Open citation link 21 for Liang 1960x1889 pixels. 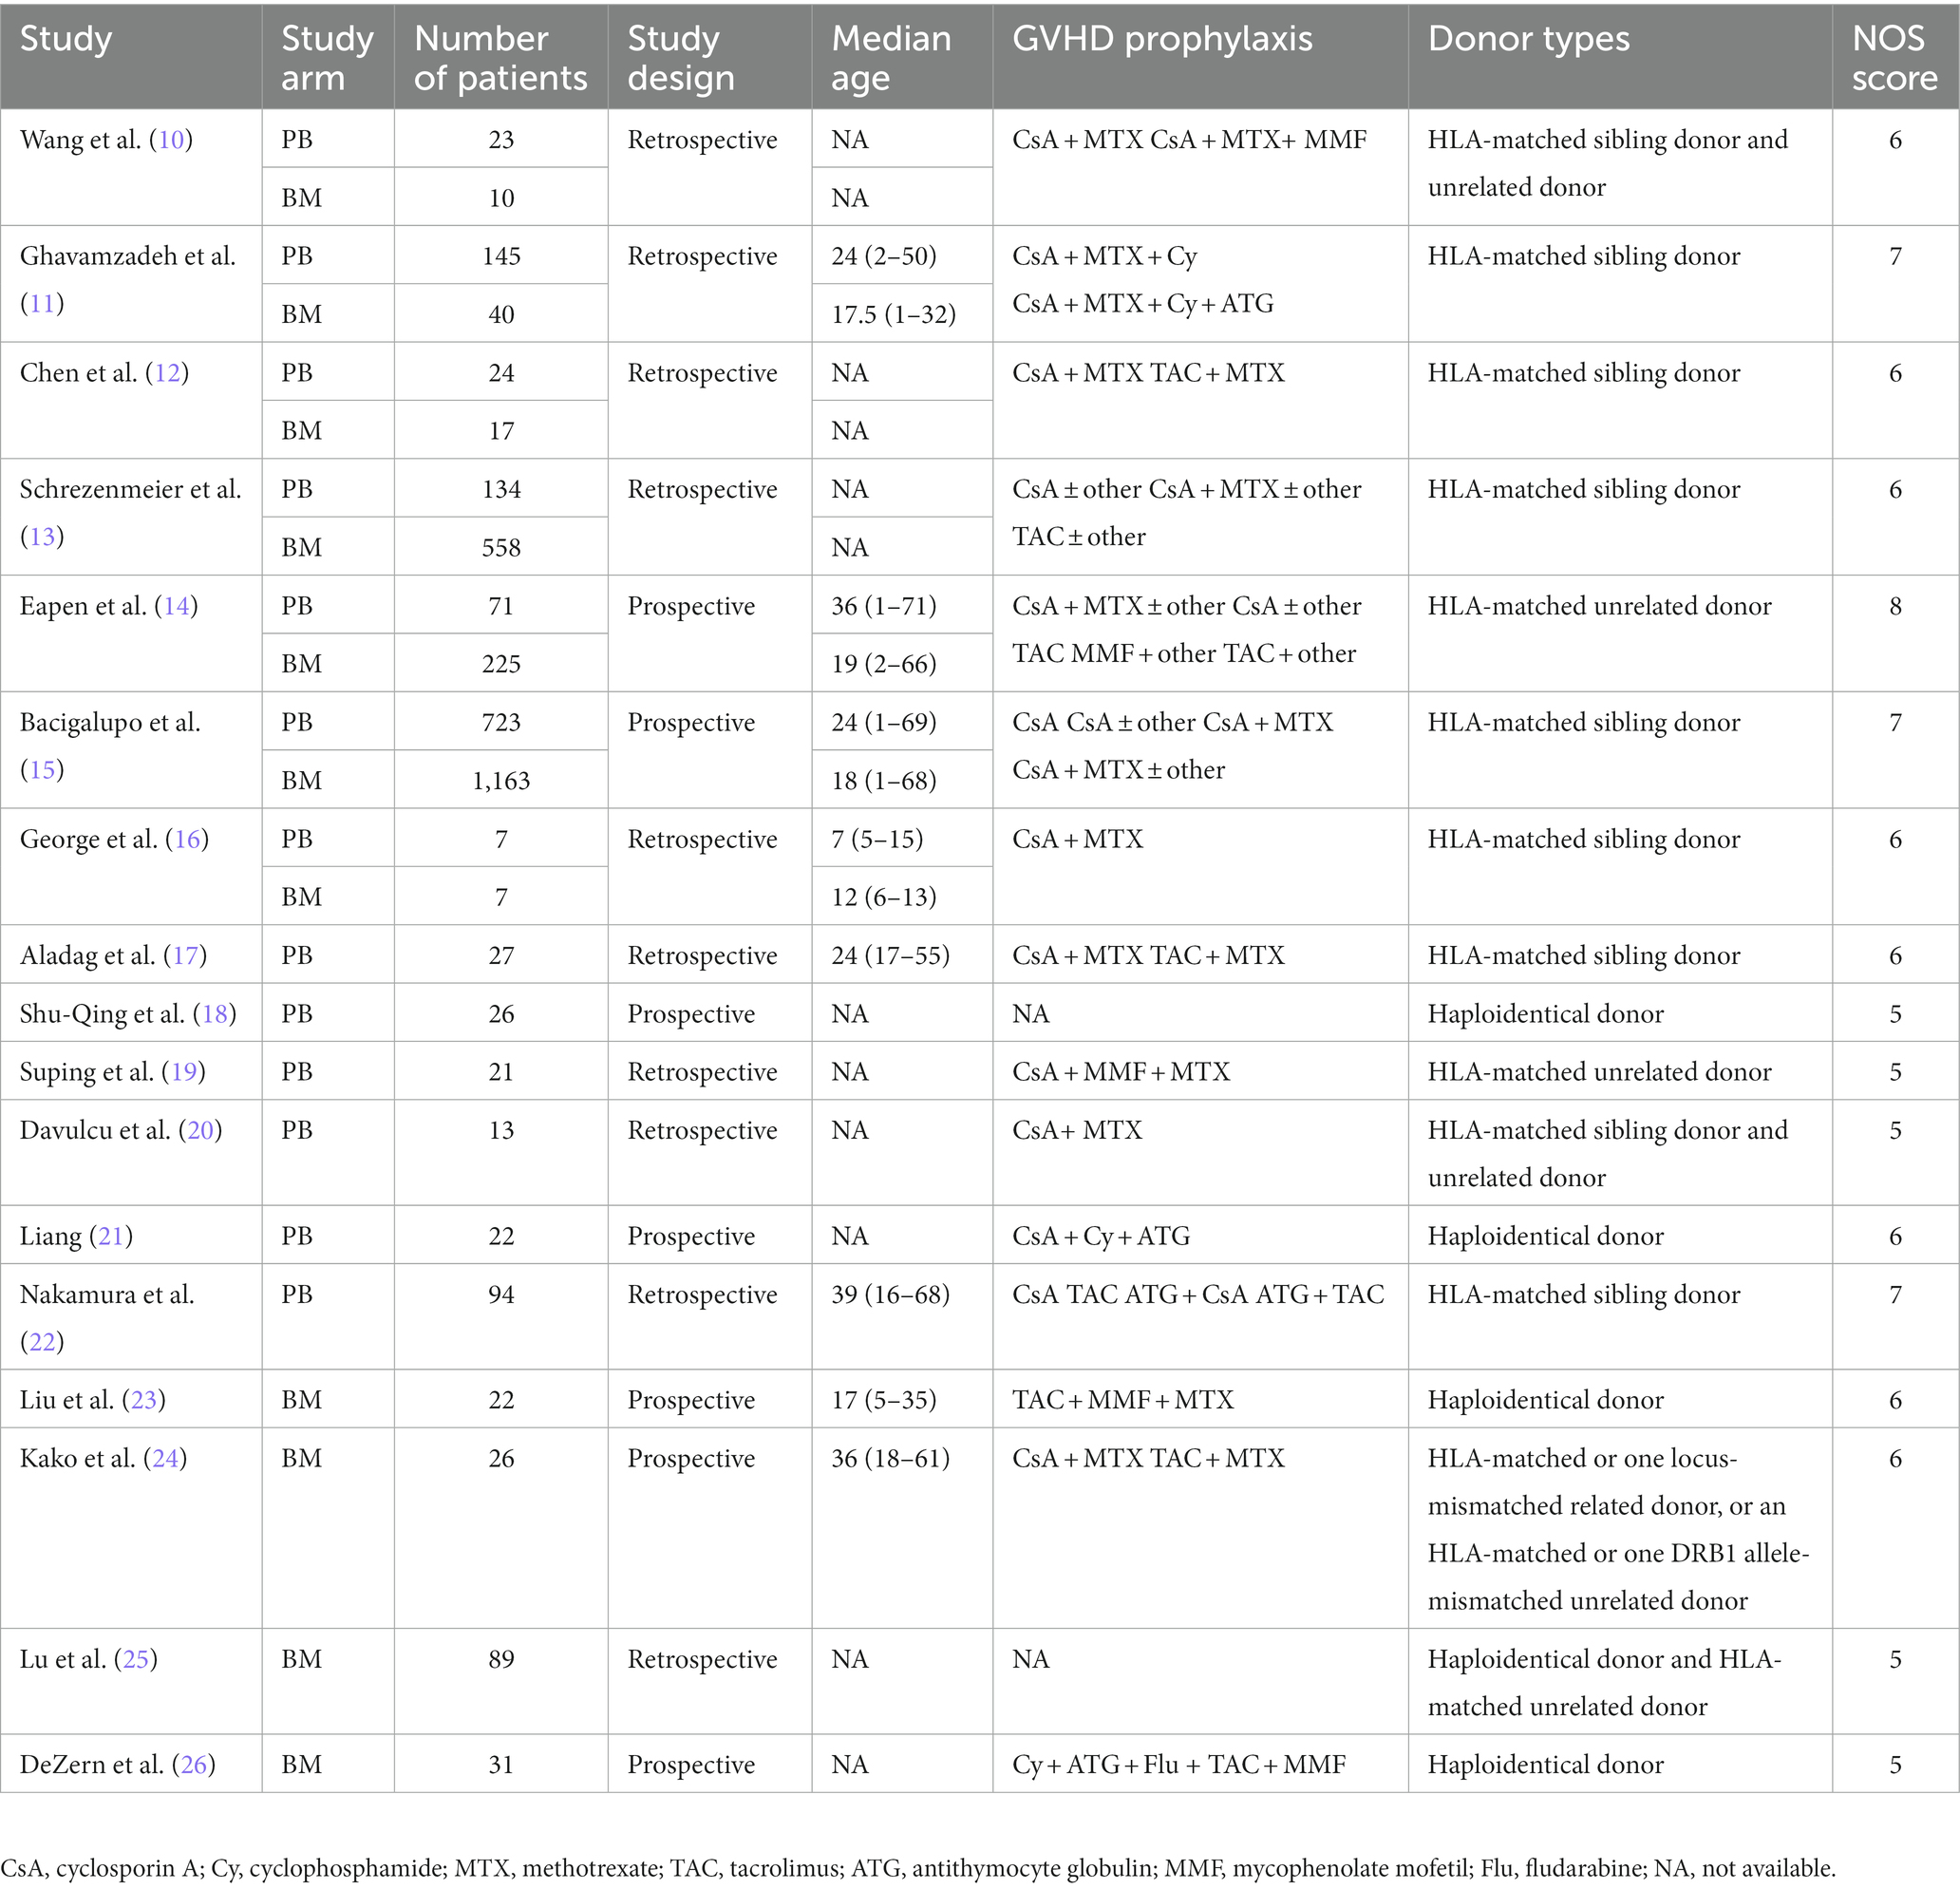[111, 1236]
